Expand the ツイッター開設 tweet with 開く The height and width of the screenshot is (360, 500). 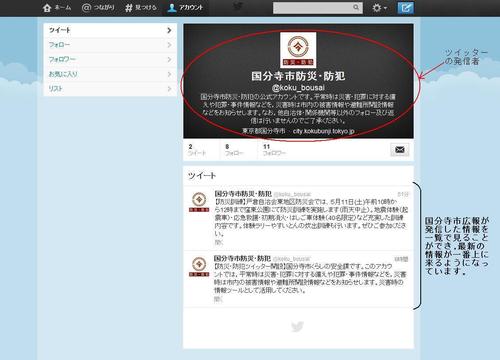click(218, 299)
